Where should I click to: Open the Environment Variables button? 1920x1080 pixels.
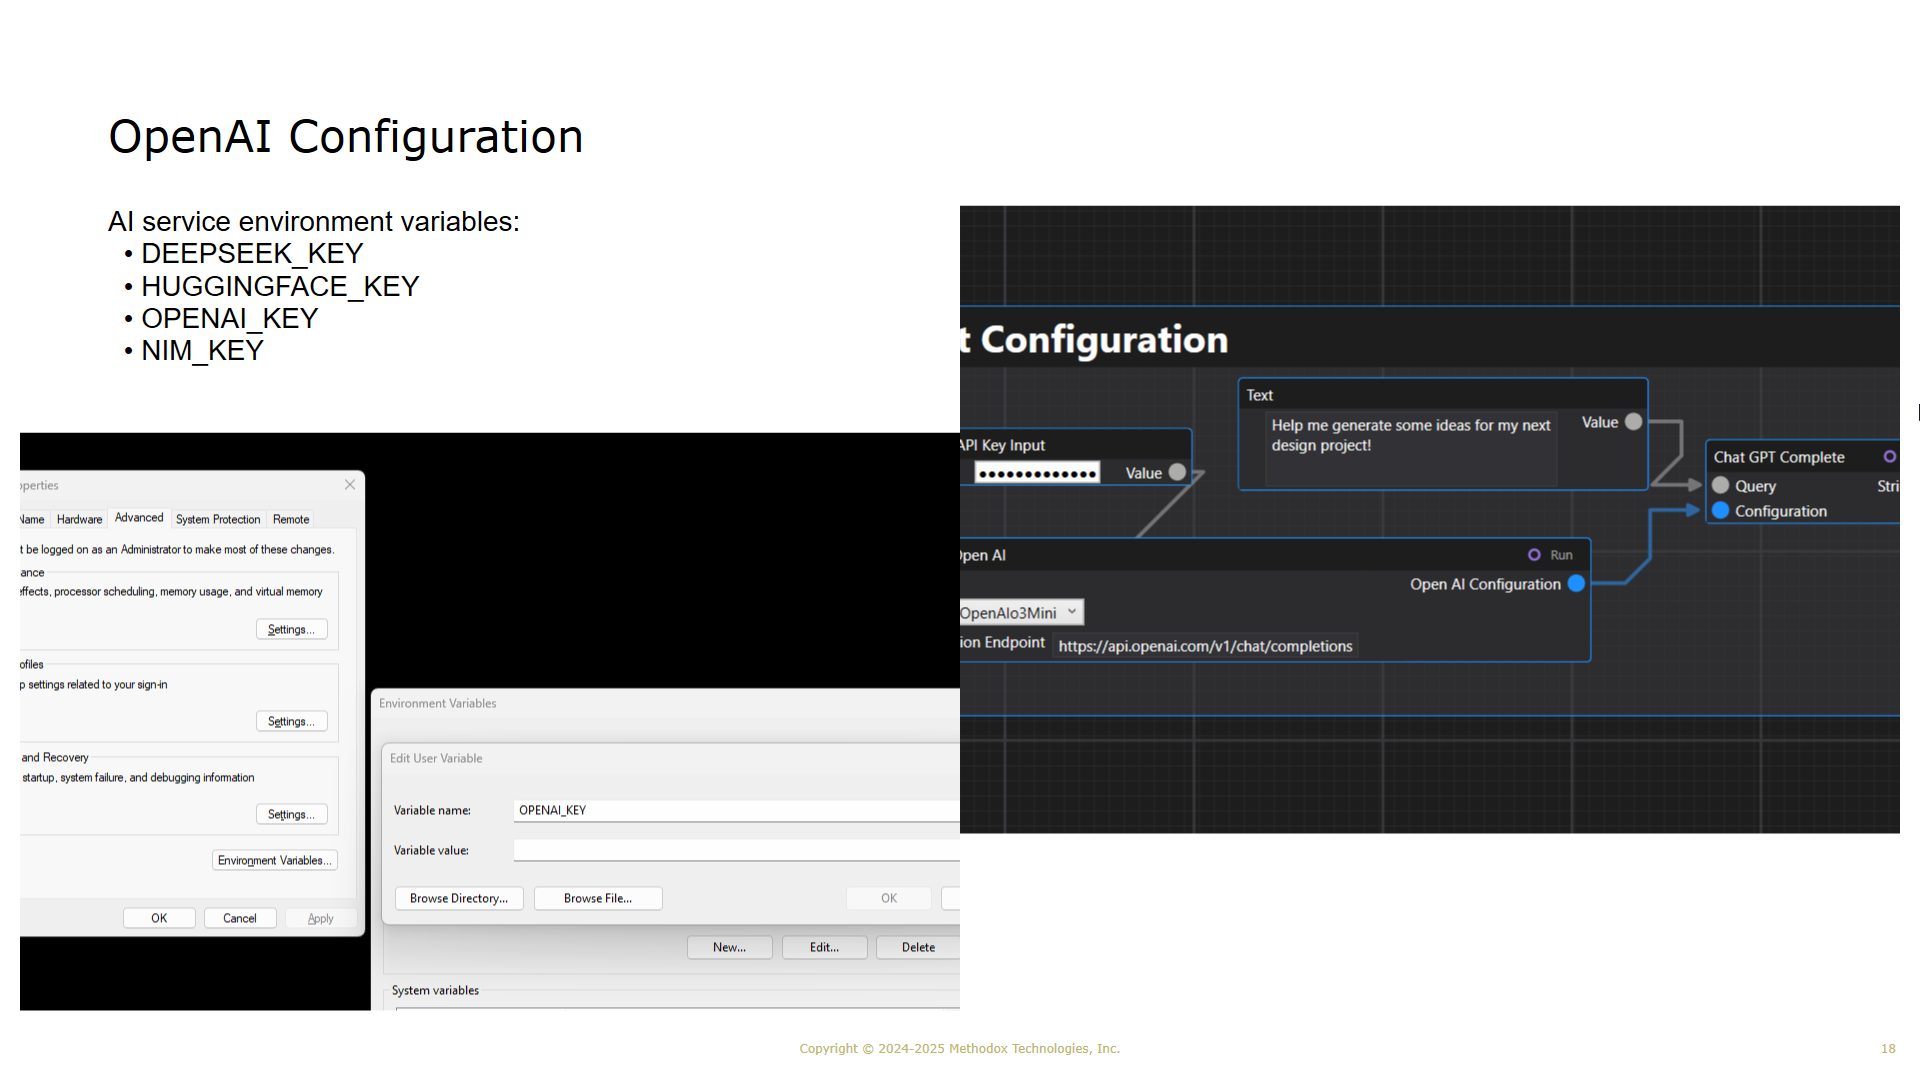point(274,860)
